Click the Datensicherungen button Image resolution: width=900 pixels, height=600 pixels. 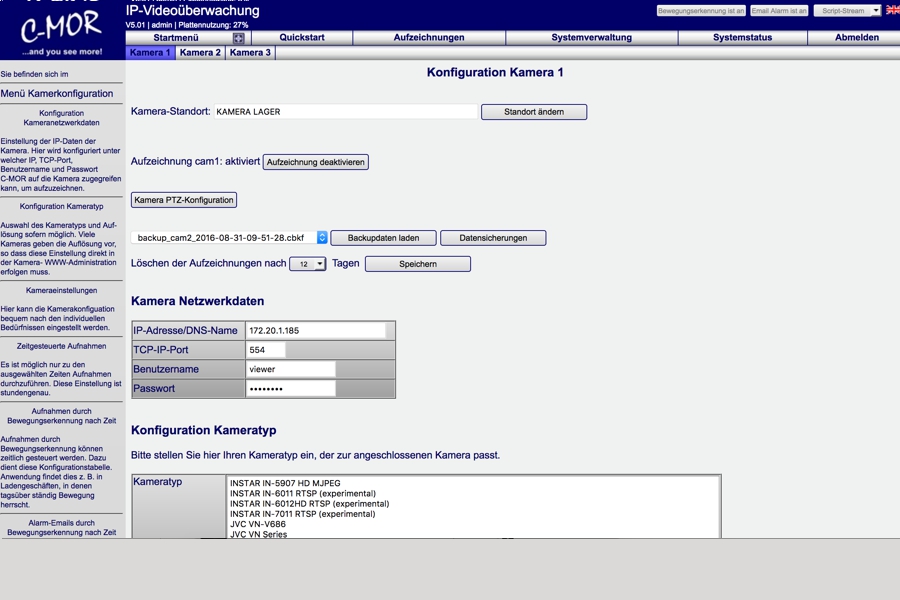pyautogui.click(x=493, y=238)
